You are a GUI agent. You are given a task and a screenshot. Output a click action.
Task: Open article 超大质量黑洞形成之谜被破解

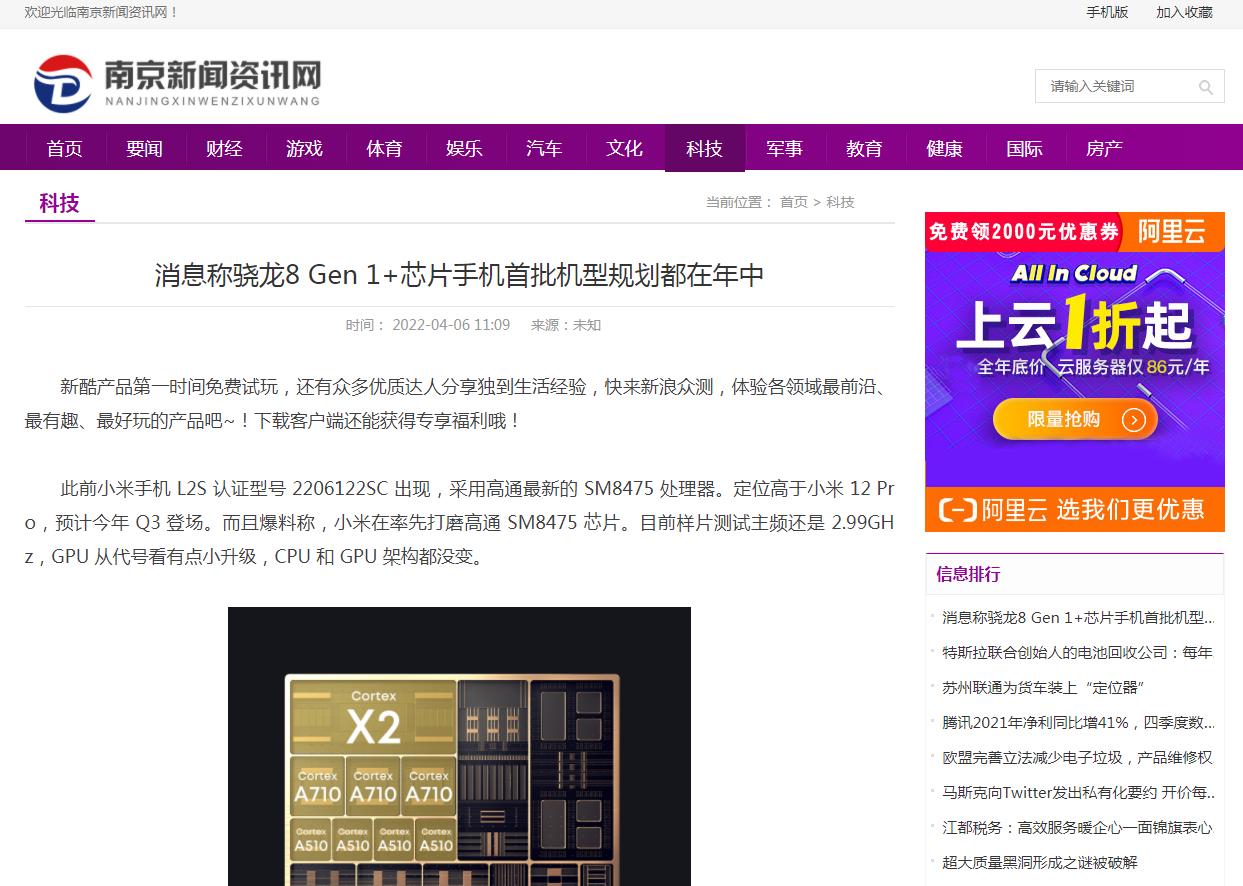point(1040,862)
